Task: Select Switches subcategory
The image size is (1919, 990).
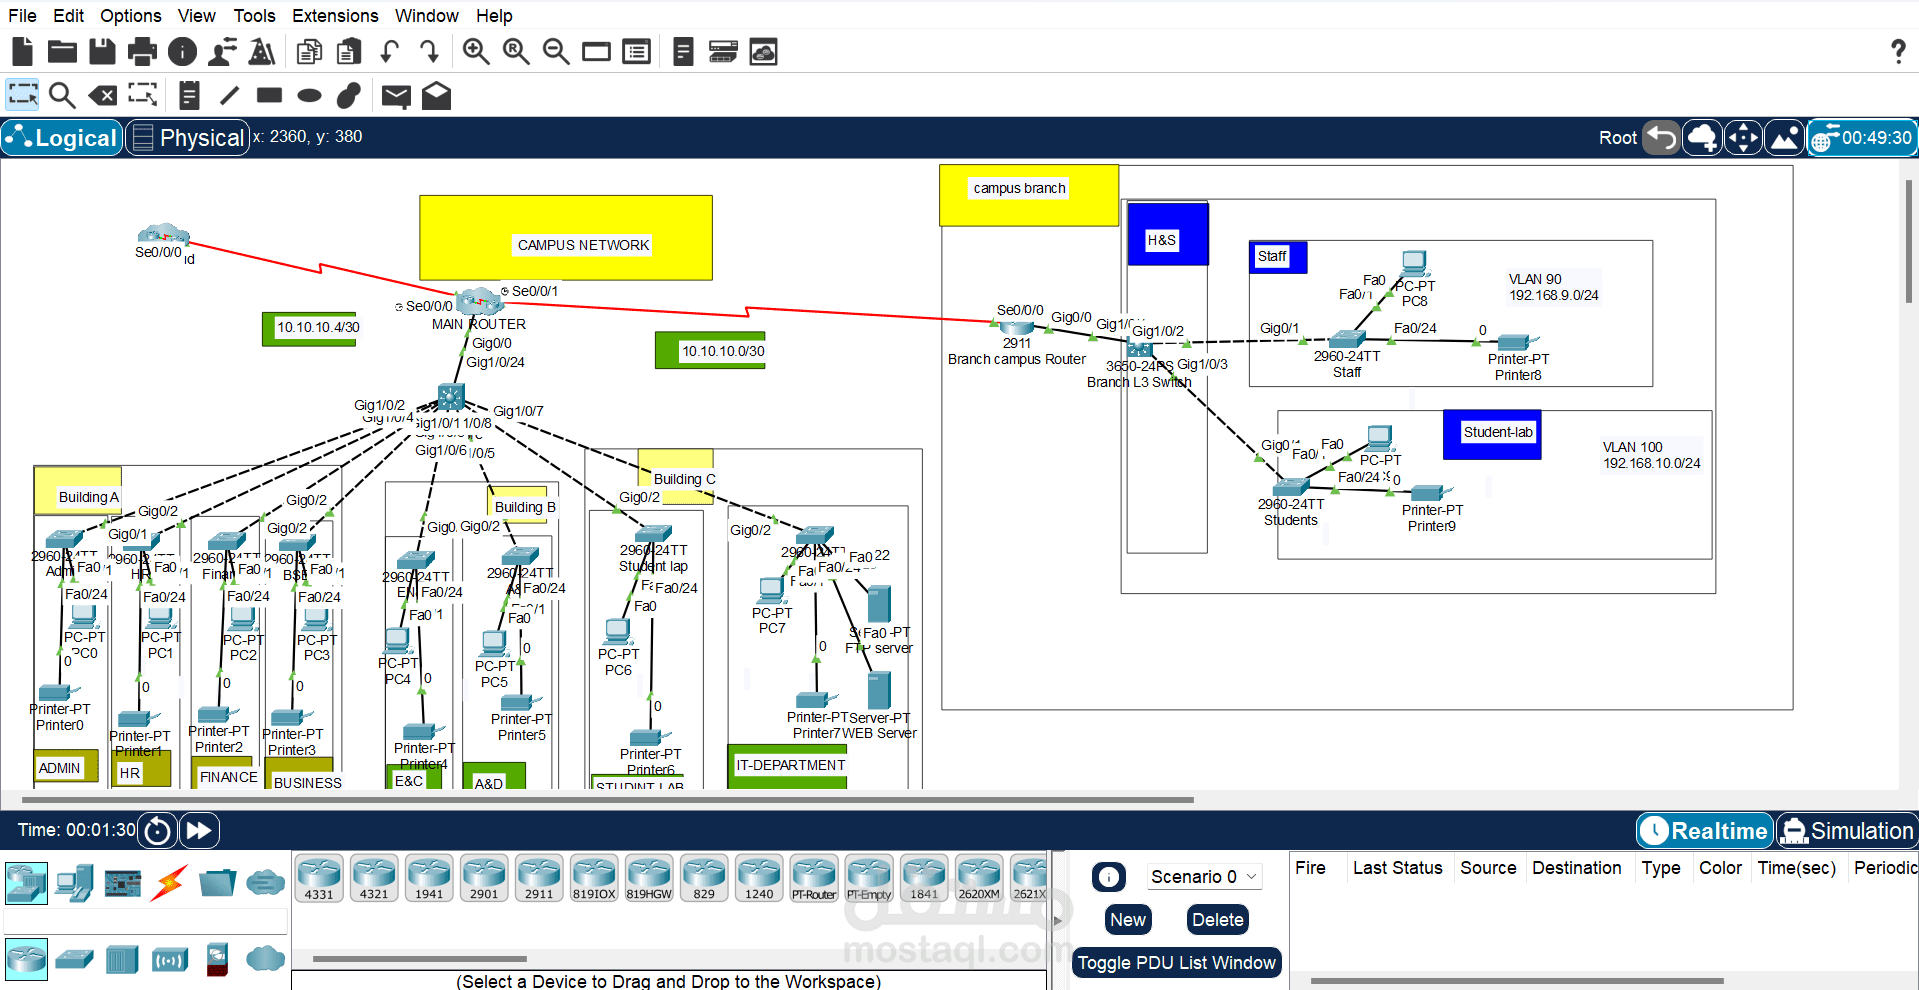Action: tap(74, 960)
